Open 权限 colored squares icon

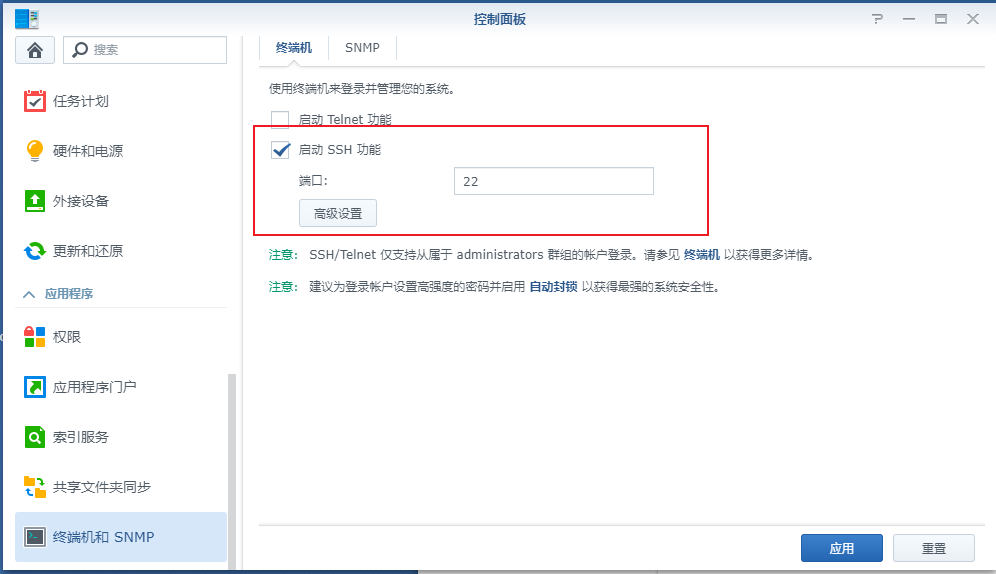(34, 337)
